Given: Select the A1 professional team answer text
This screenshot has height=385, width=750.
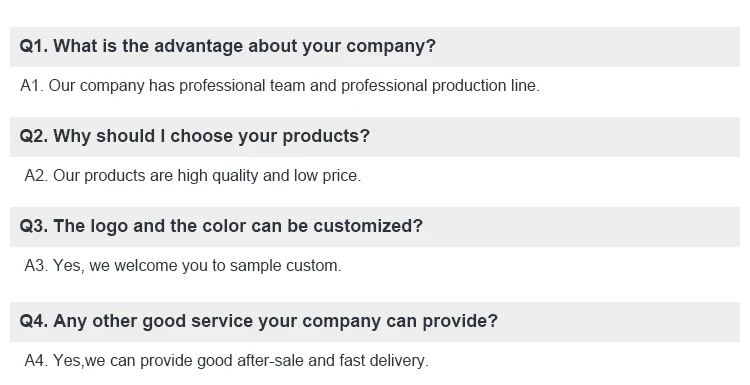Looking at the screenshot, I should pos(280,86).
